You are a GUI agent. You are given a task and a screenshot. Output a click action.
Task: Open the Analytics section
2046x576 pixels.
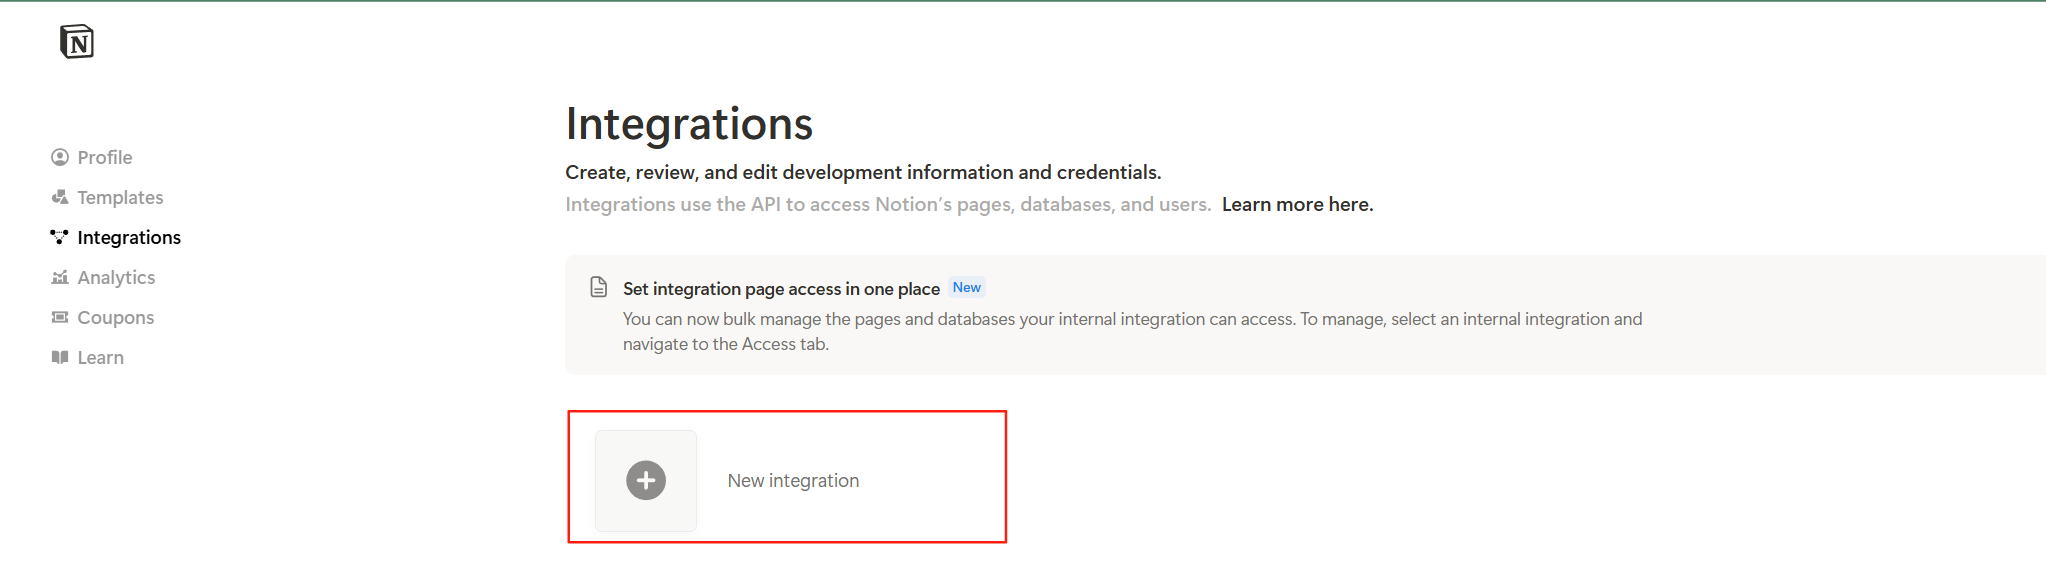[x=116, y=277]
